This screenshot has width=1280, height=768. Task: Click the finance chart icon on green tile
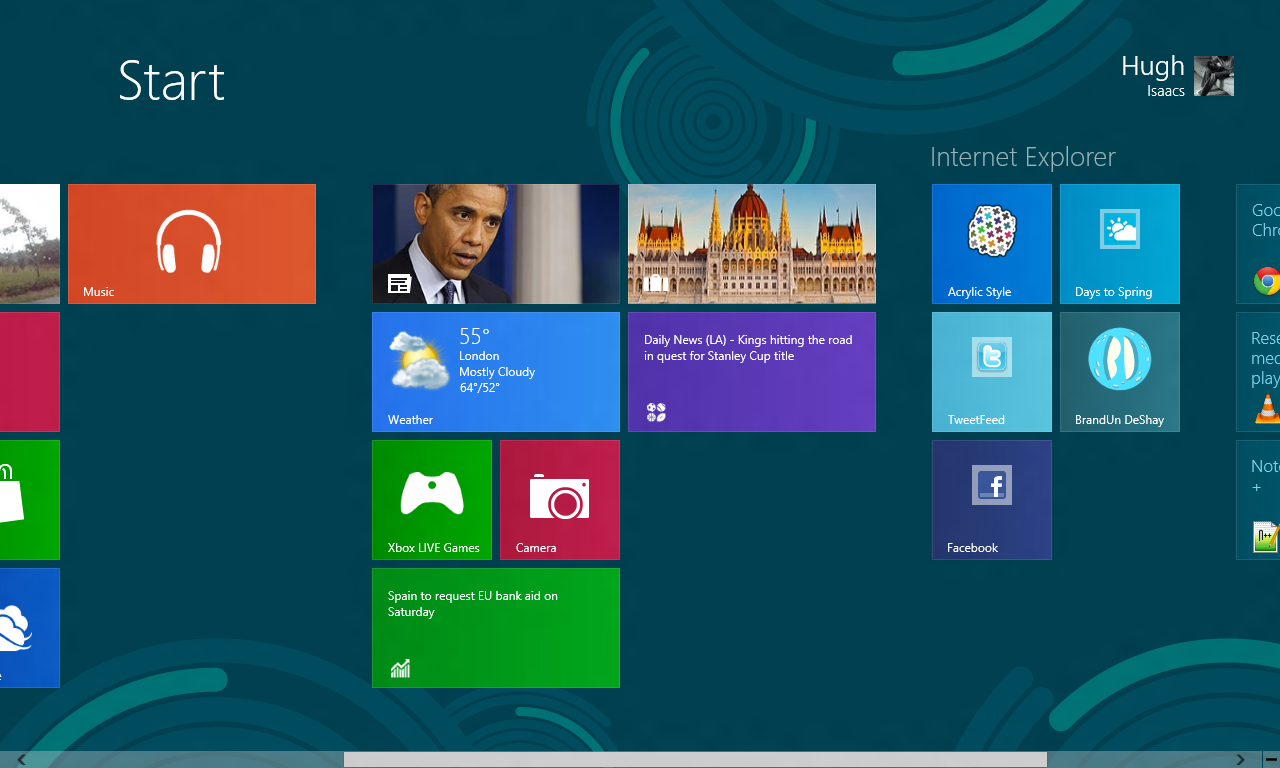pos(400,668)
